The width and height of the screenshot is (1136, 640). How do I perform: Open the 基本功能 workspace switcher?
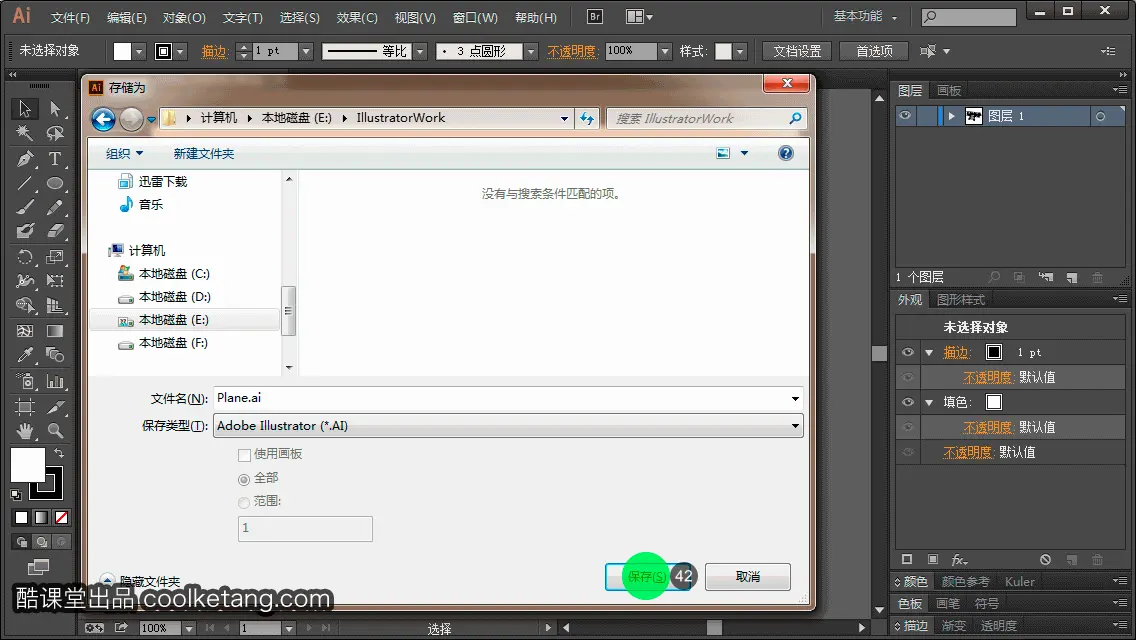pos(865,16)
